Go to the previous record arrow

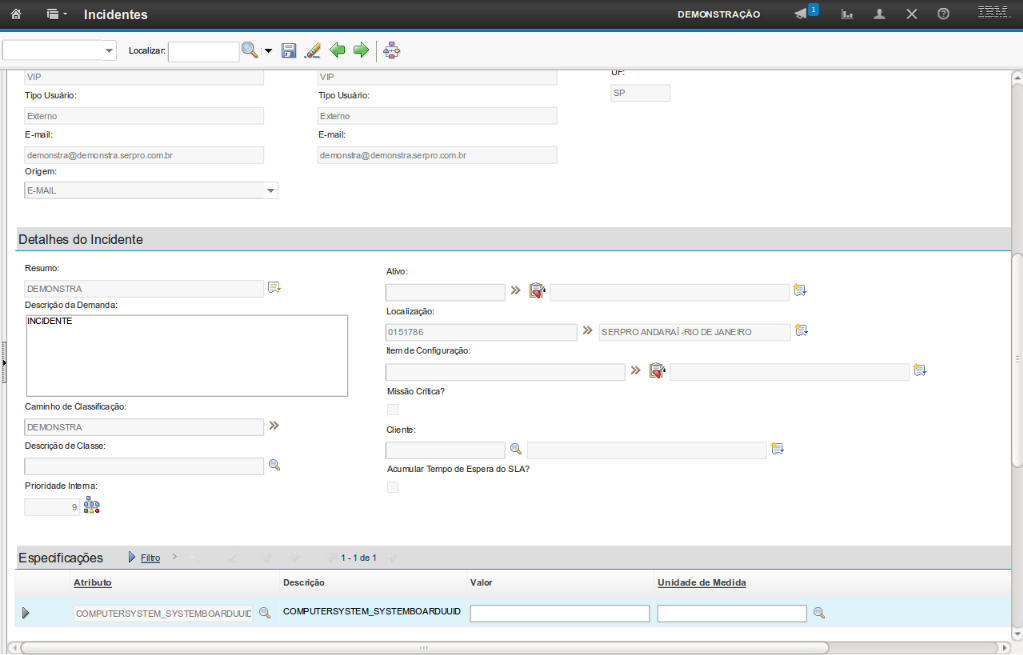click(338, 50)
